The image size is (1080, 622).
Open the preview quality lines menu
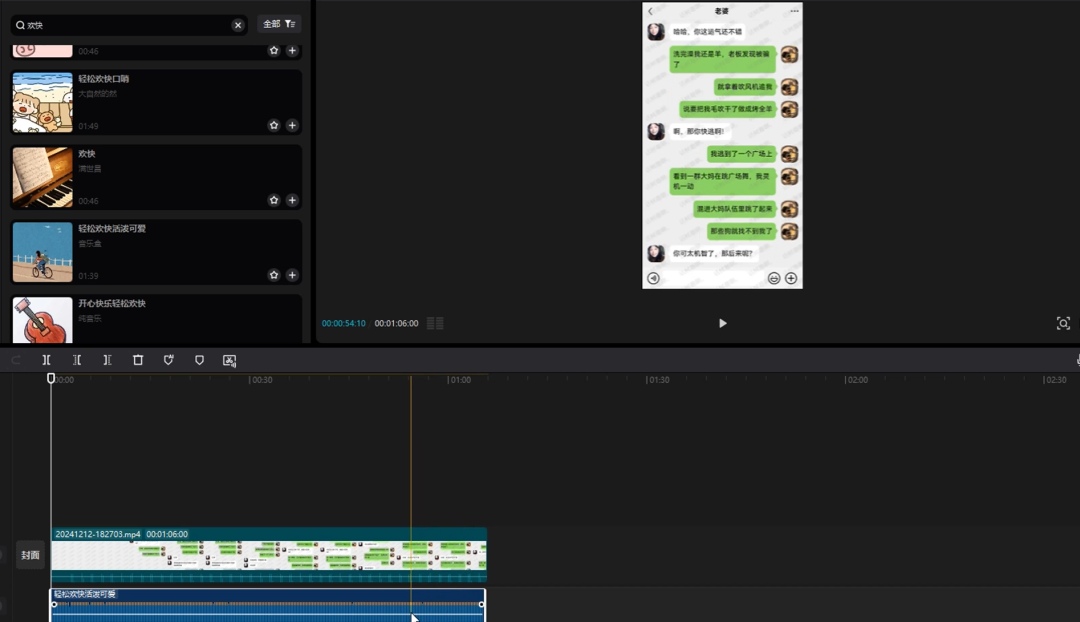point(435,323)
